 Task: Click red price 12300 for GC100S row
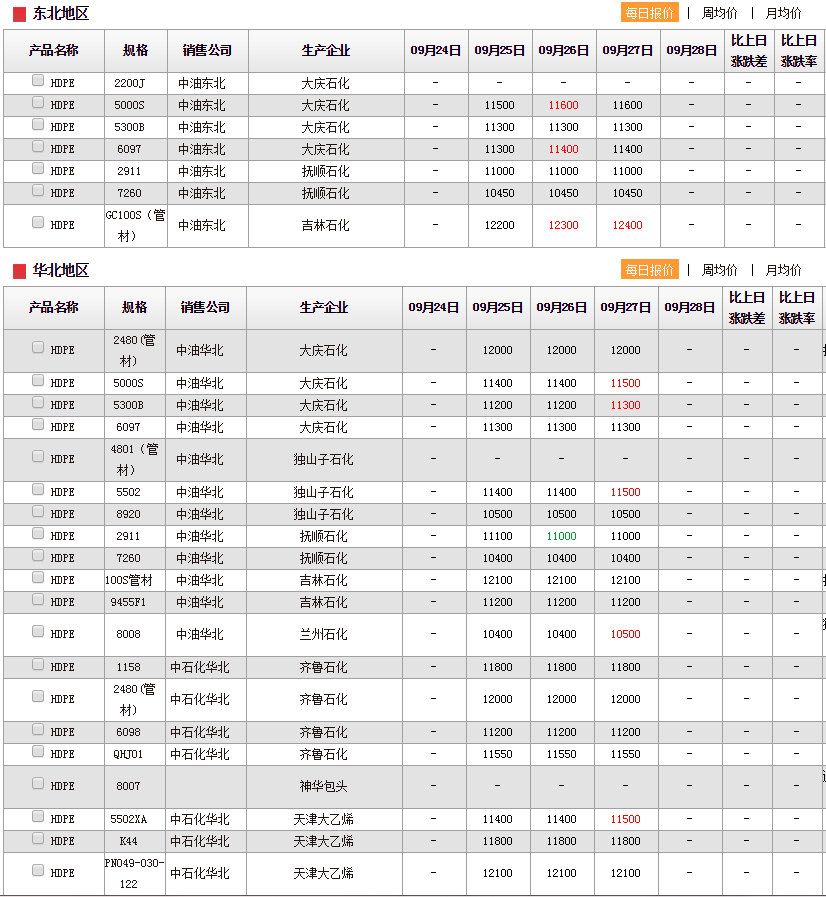click(563, 225)
